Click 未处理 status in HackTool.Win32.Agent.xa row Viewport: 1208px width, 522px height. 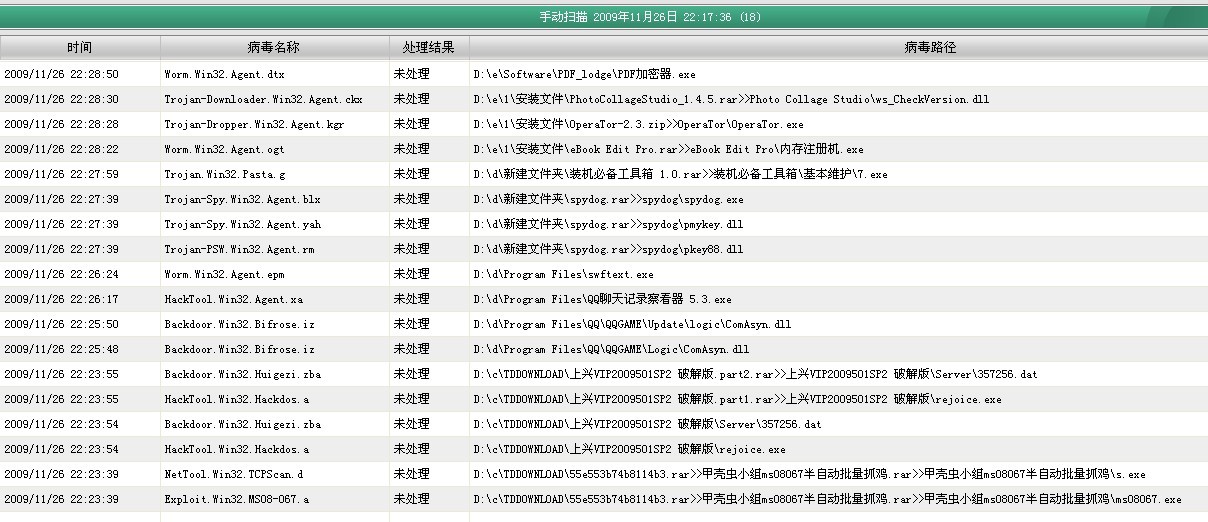[411, 299]
